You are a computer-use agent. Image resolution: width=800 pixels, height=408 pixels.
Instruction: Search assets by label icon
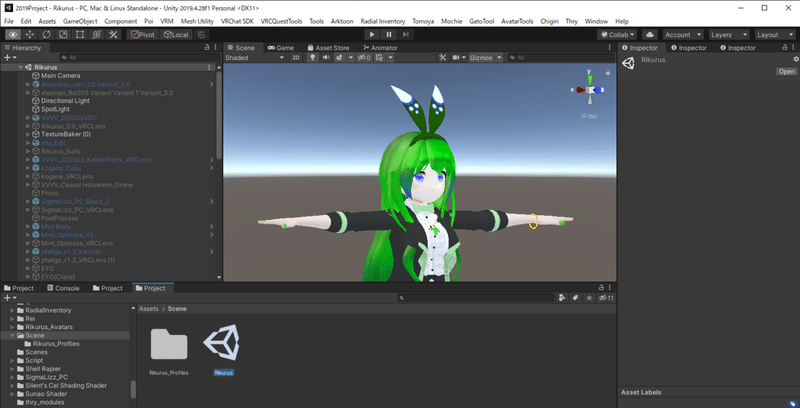(x=576, y=298)
